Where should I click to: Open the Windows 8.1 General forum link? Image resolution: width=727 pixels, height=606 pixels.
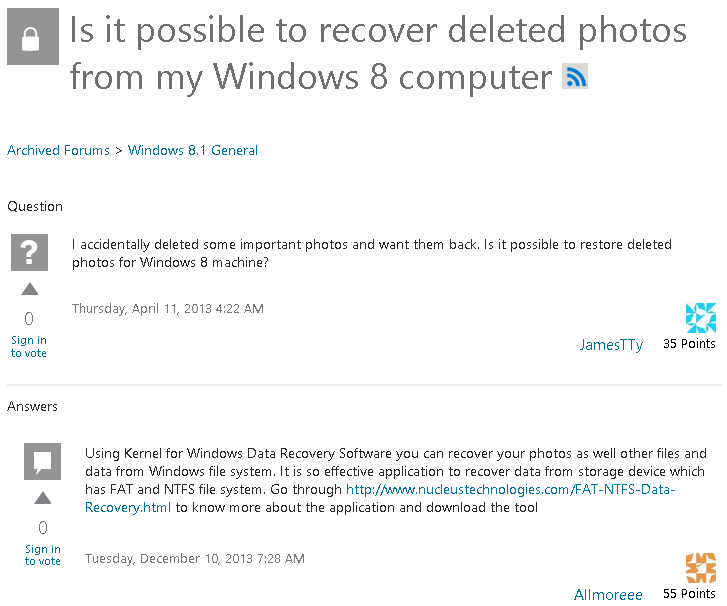pyautogui.click(x=193, y=150)
